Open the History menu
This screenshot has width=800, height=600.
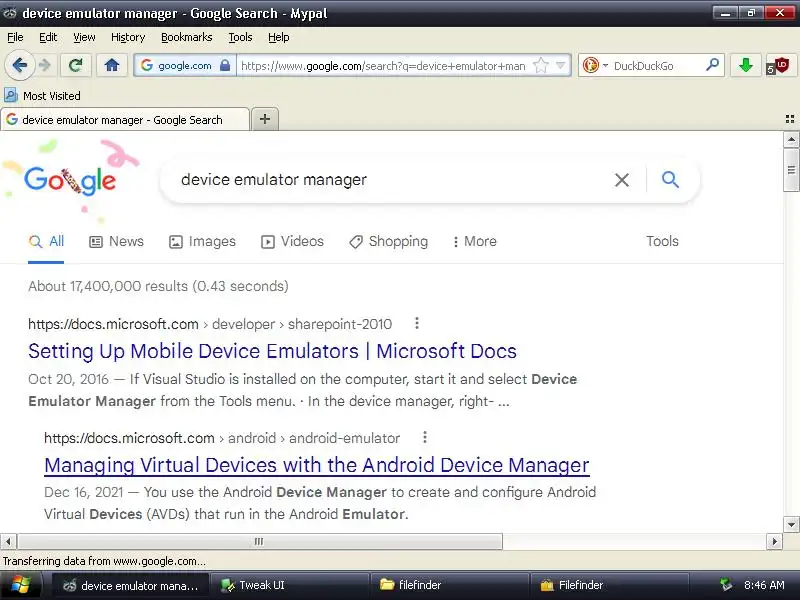pos(128,37)
